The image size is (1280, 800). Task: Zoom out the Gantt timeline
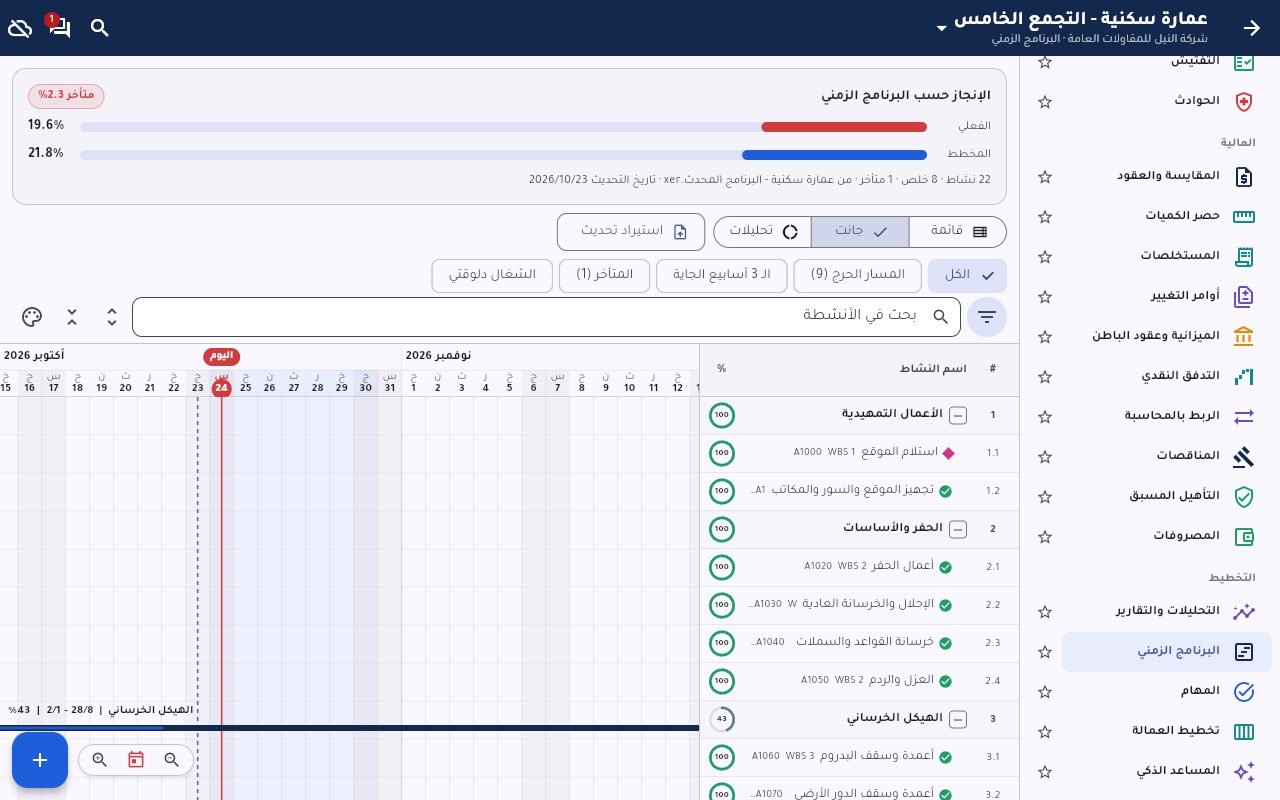(172, 760)
